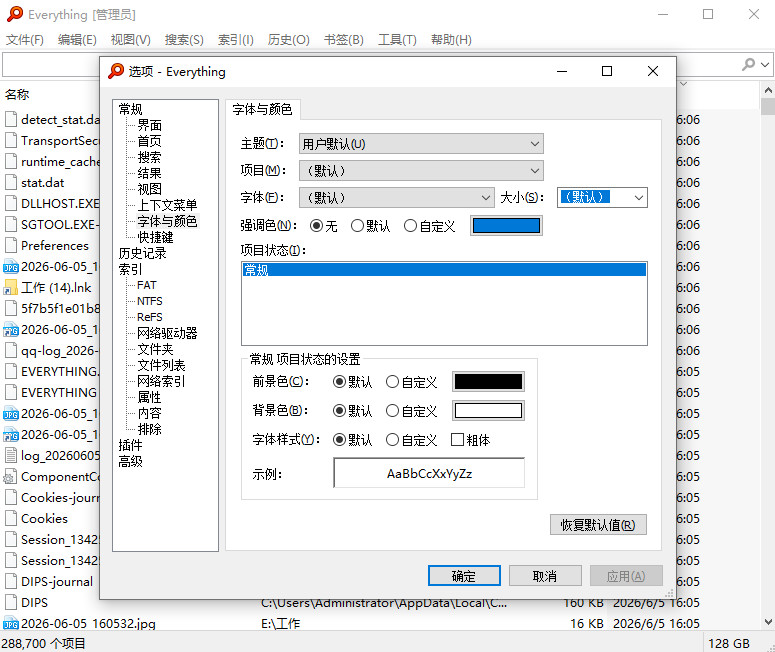Click the file icon beside DIPS-journal
775x652 pixels.
coord(10,582)
